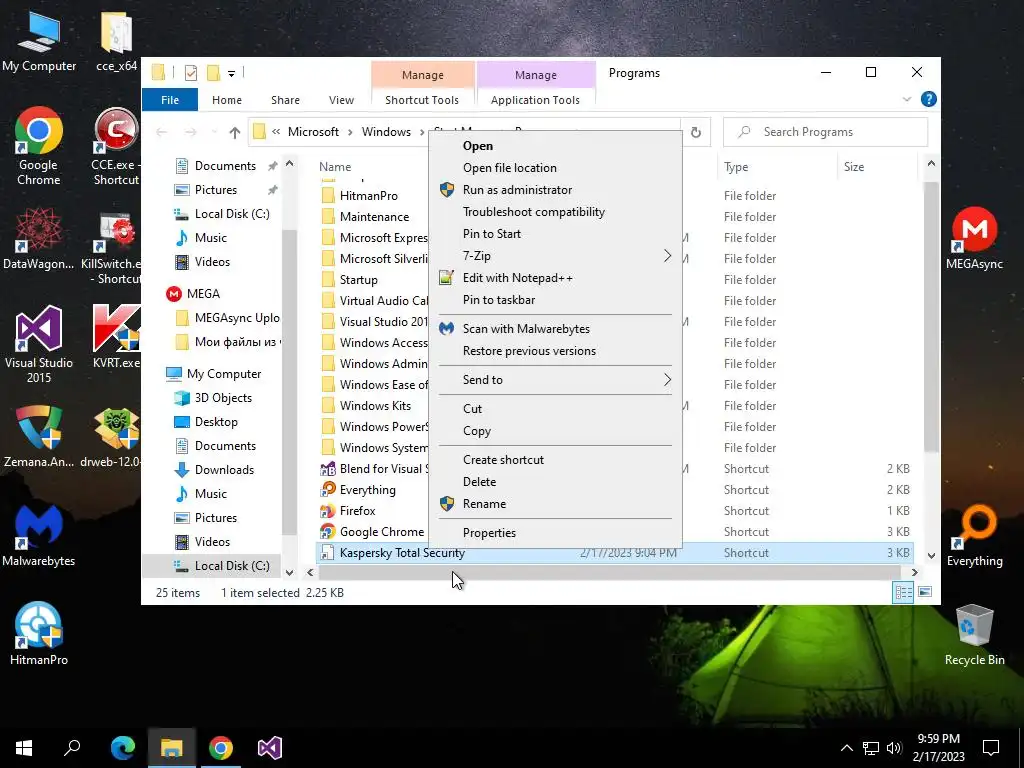Open taskbar Search magnifier
Screen dimensions: 1024x768
(72, 748)
